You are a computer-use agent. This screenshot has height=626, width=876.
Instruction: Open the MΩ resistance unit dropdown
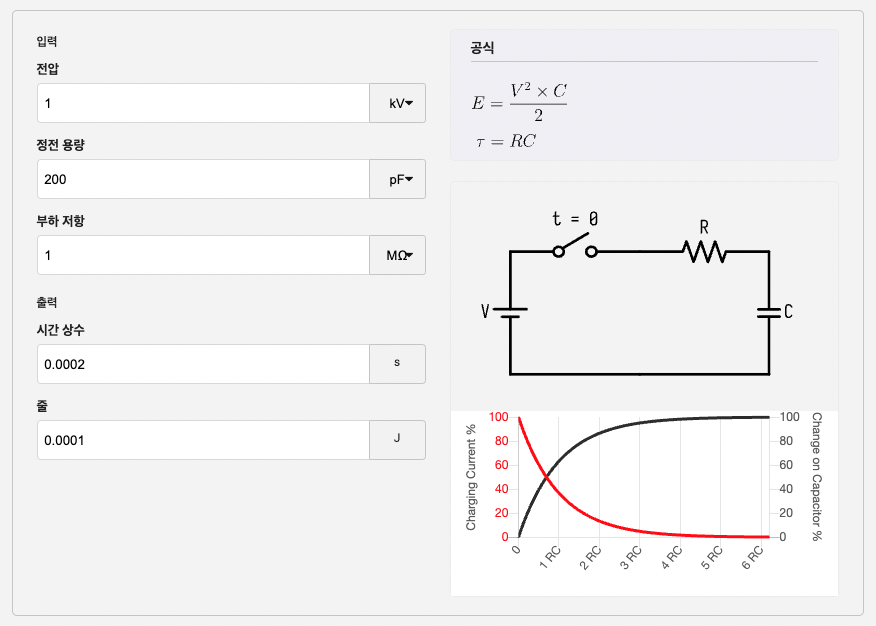[398, 255]
